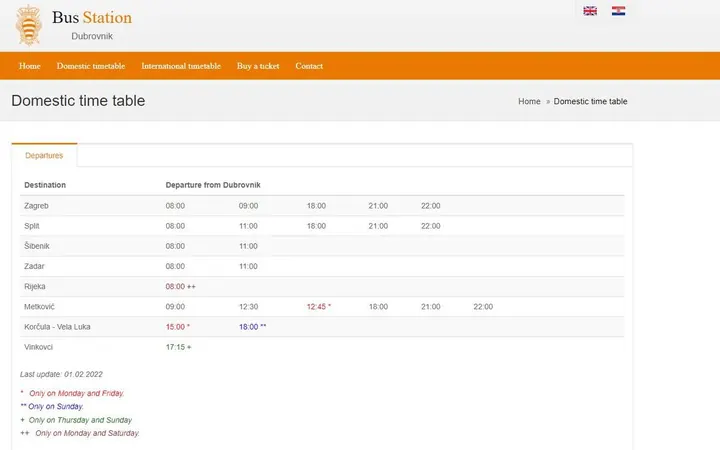Screen dimensions: 720x450
Task: Click the Domestic time table page heading
Action: click(x=78, y=101)
